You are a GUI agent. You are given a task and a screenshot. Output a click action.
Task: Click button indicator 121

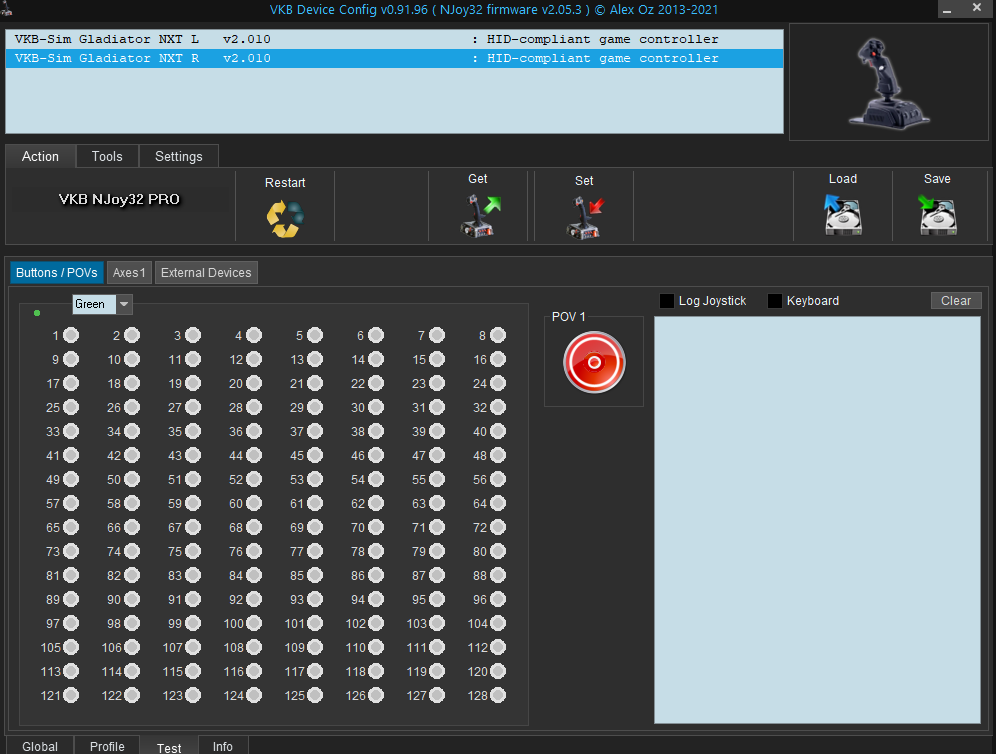[x=71, y=695]
